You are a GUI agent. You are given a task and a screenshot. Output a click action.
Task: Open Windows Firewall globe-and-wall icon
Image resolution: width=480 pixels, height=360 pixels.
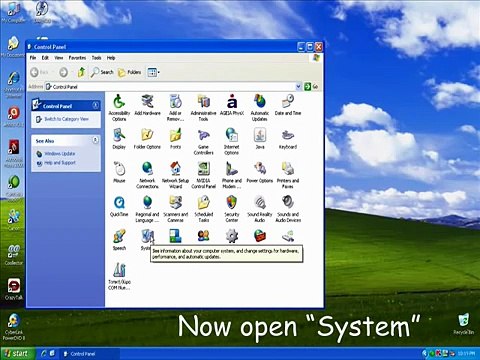260,236
